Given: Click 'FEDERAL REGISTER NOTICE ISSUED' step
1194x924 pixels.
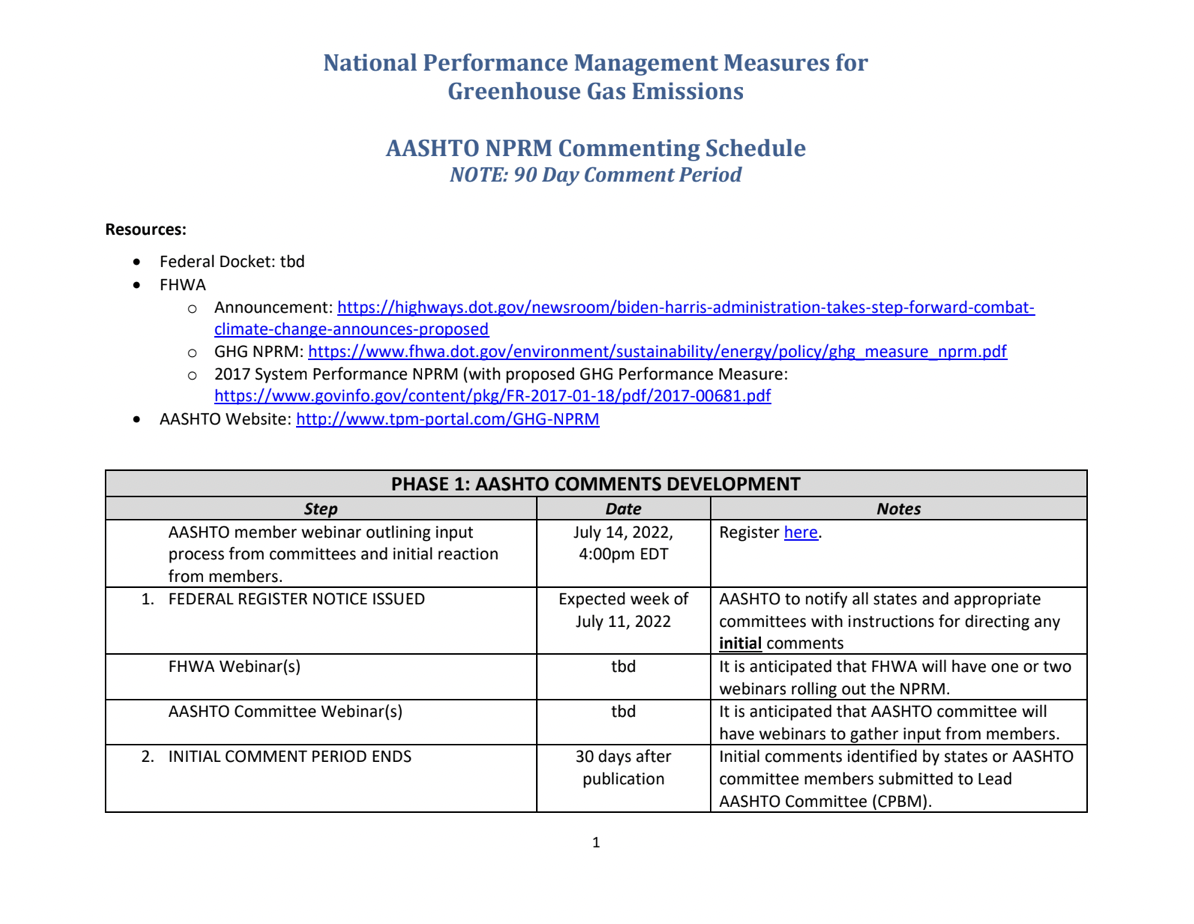Looking at the screenshot, I should (296, 599).
